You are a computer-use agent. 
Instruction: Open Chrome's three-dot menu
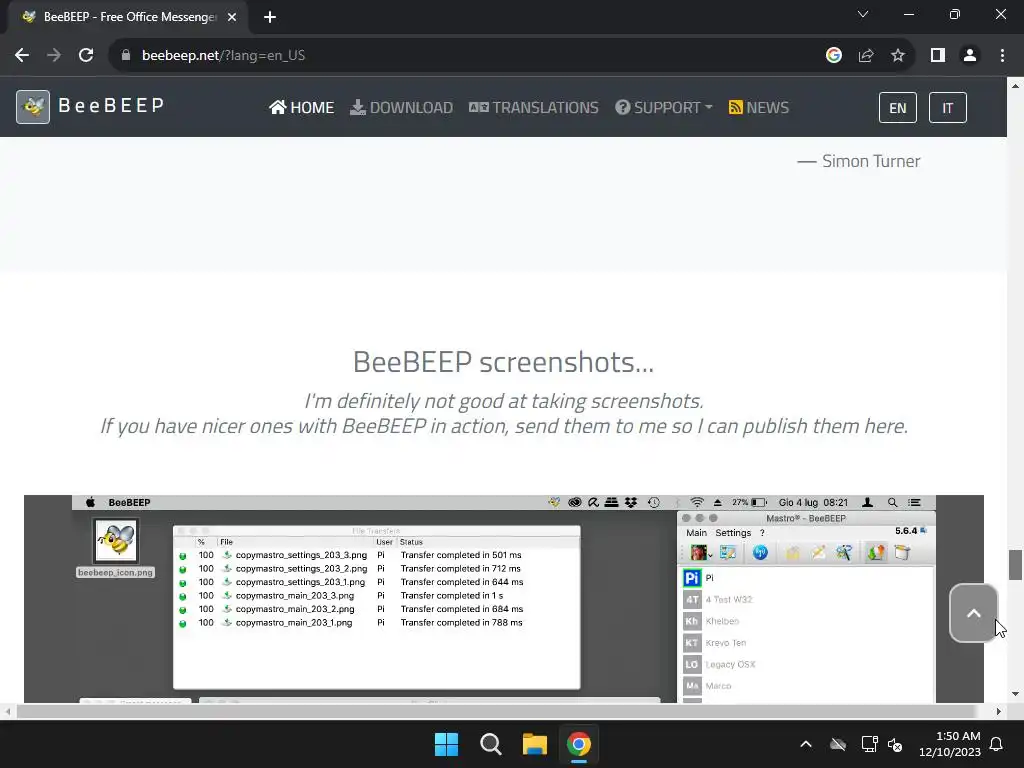[1002, 56]
